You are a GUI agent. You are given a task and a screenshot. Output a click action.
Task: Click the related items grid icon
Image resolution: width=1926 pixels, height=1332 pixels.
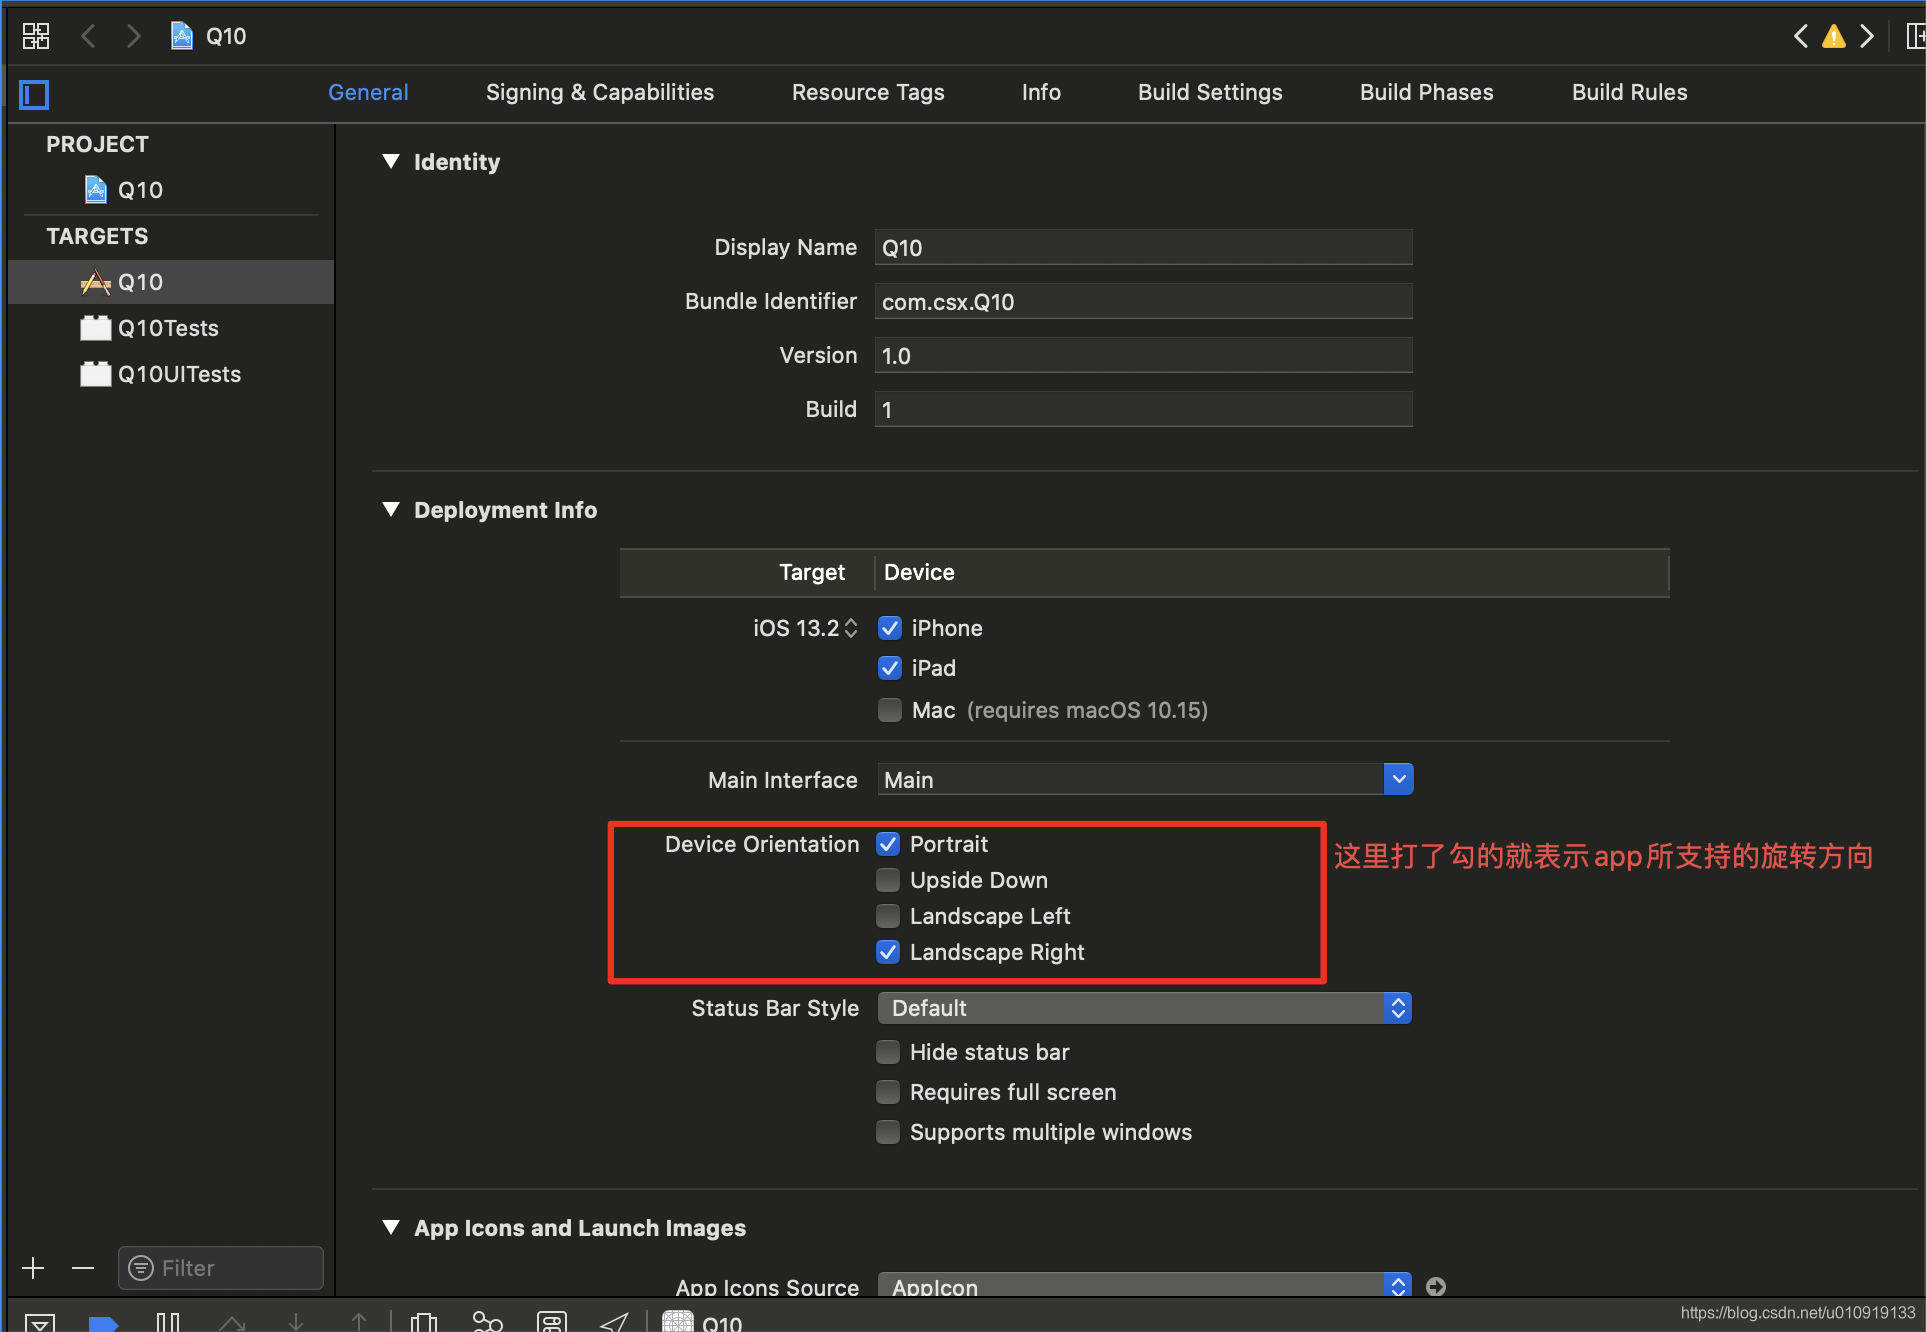point(36,37)
